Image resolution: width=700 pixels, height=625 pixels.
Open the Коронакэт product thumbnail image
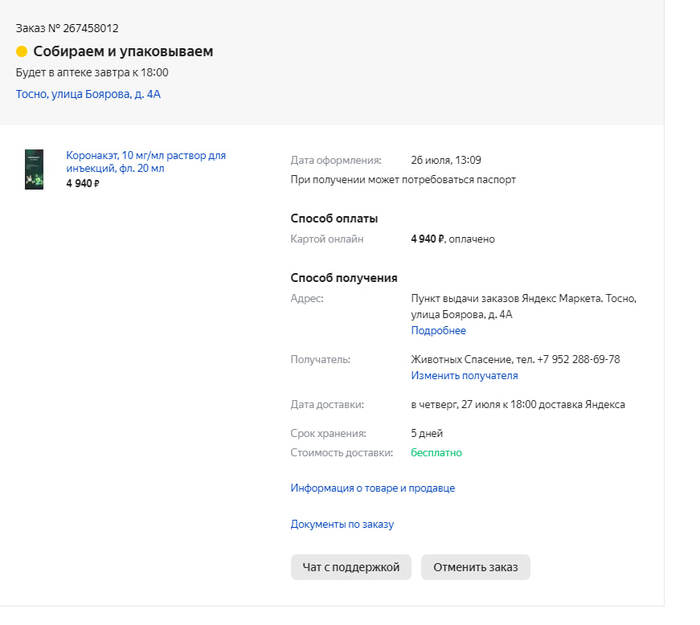tap(35, 170)
